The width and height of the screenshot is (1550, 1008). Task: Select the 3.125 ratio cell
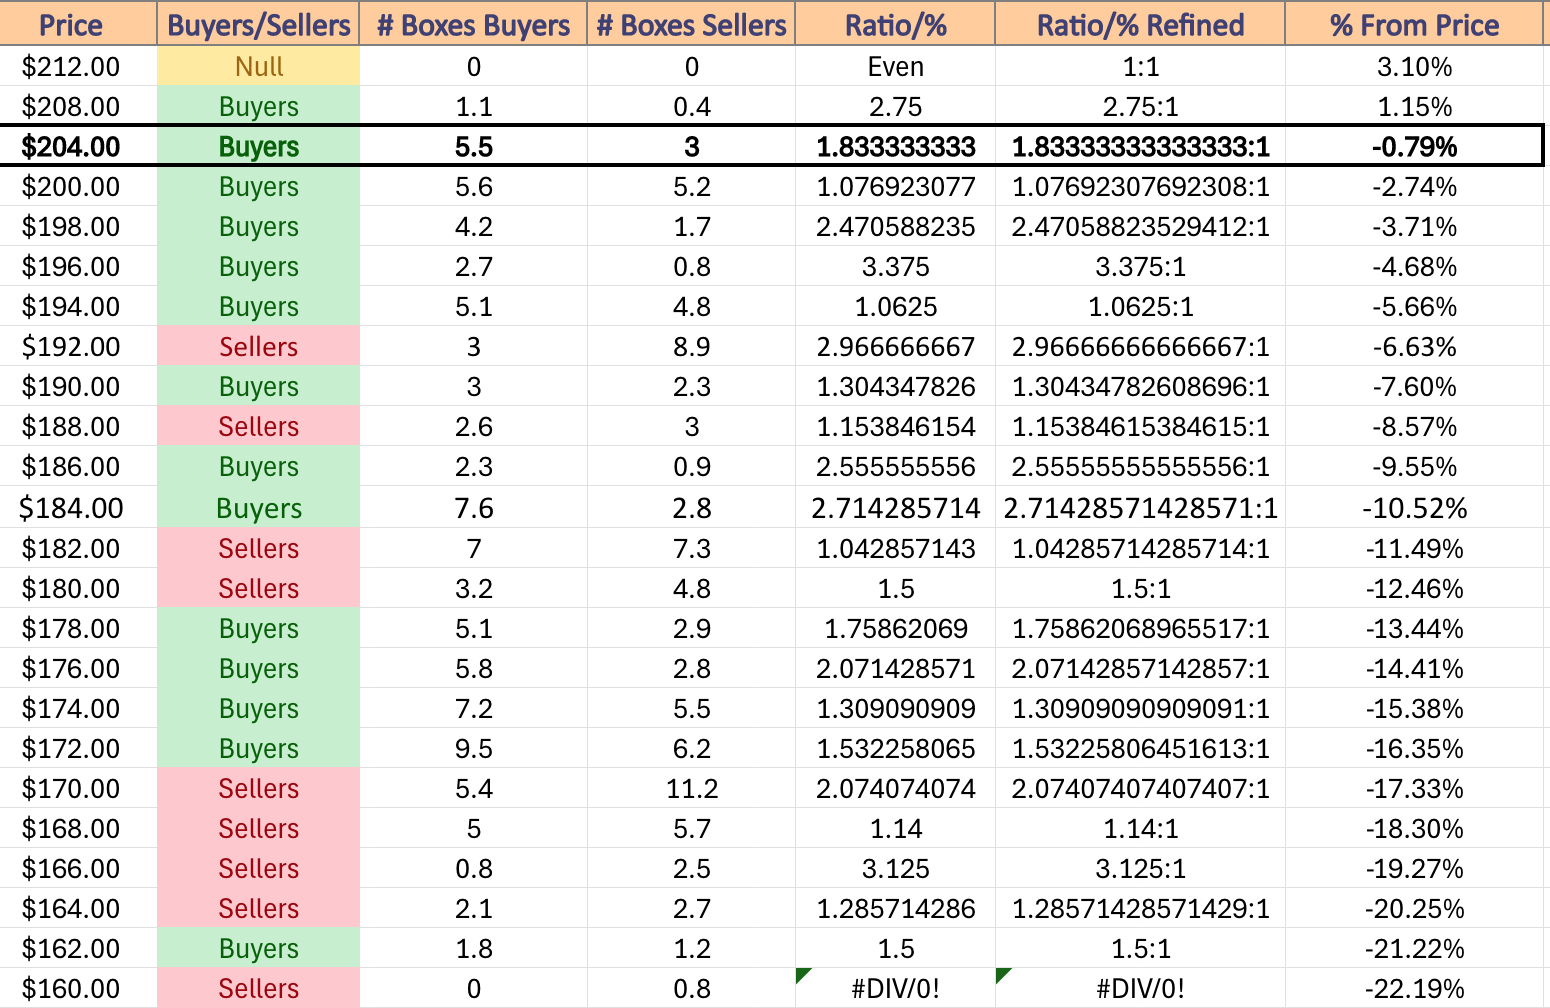(x=895, y=868)
